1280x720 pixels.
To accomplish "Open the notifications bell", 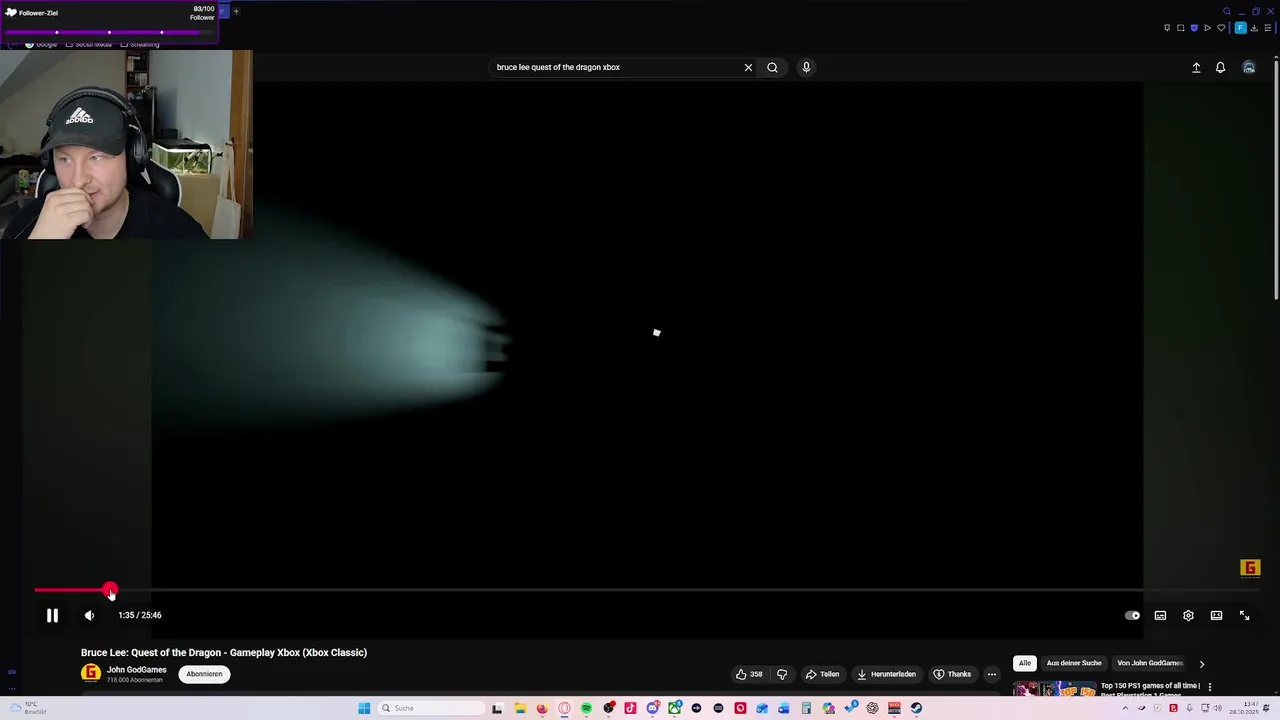I will click(x=1220, y=67).
